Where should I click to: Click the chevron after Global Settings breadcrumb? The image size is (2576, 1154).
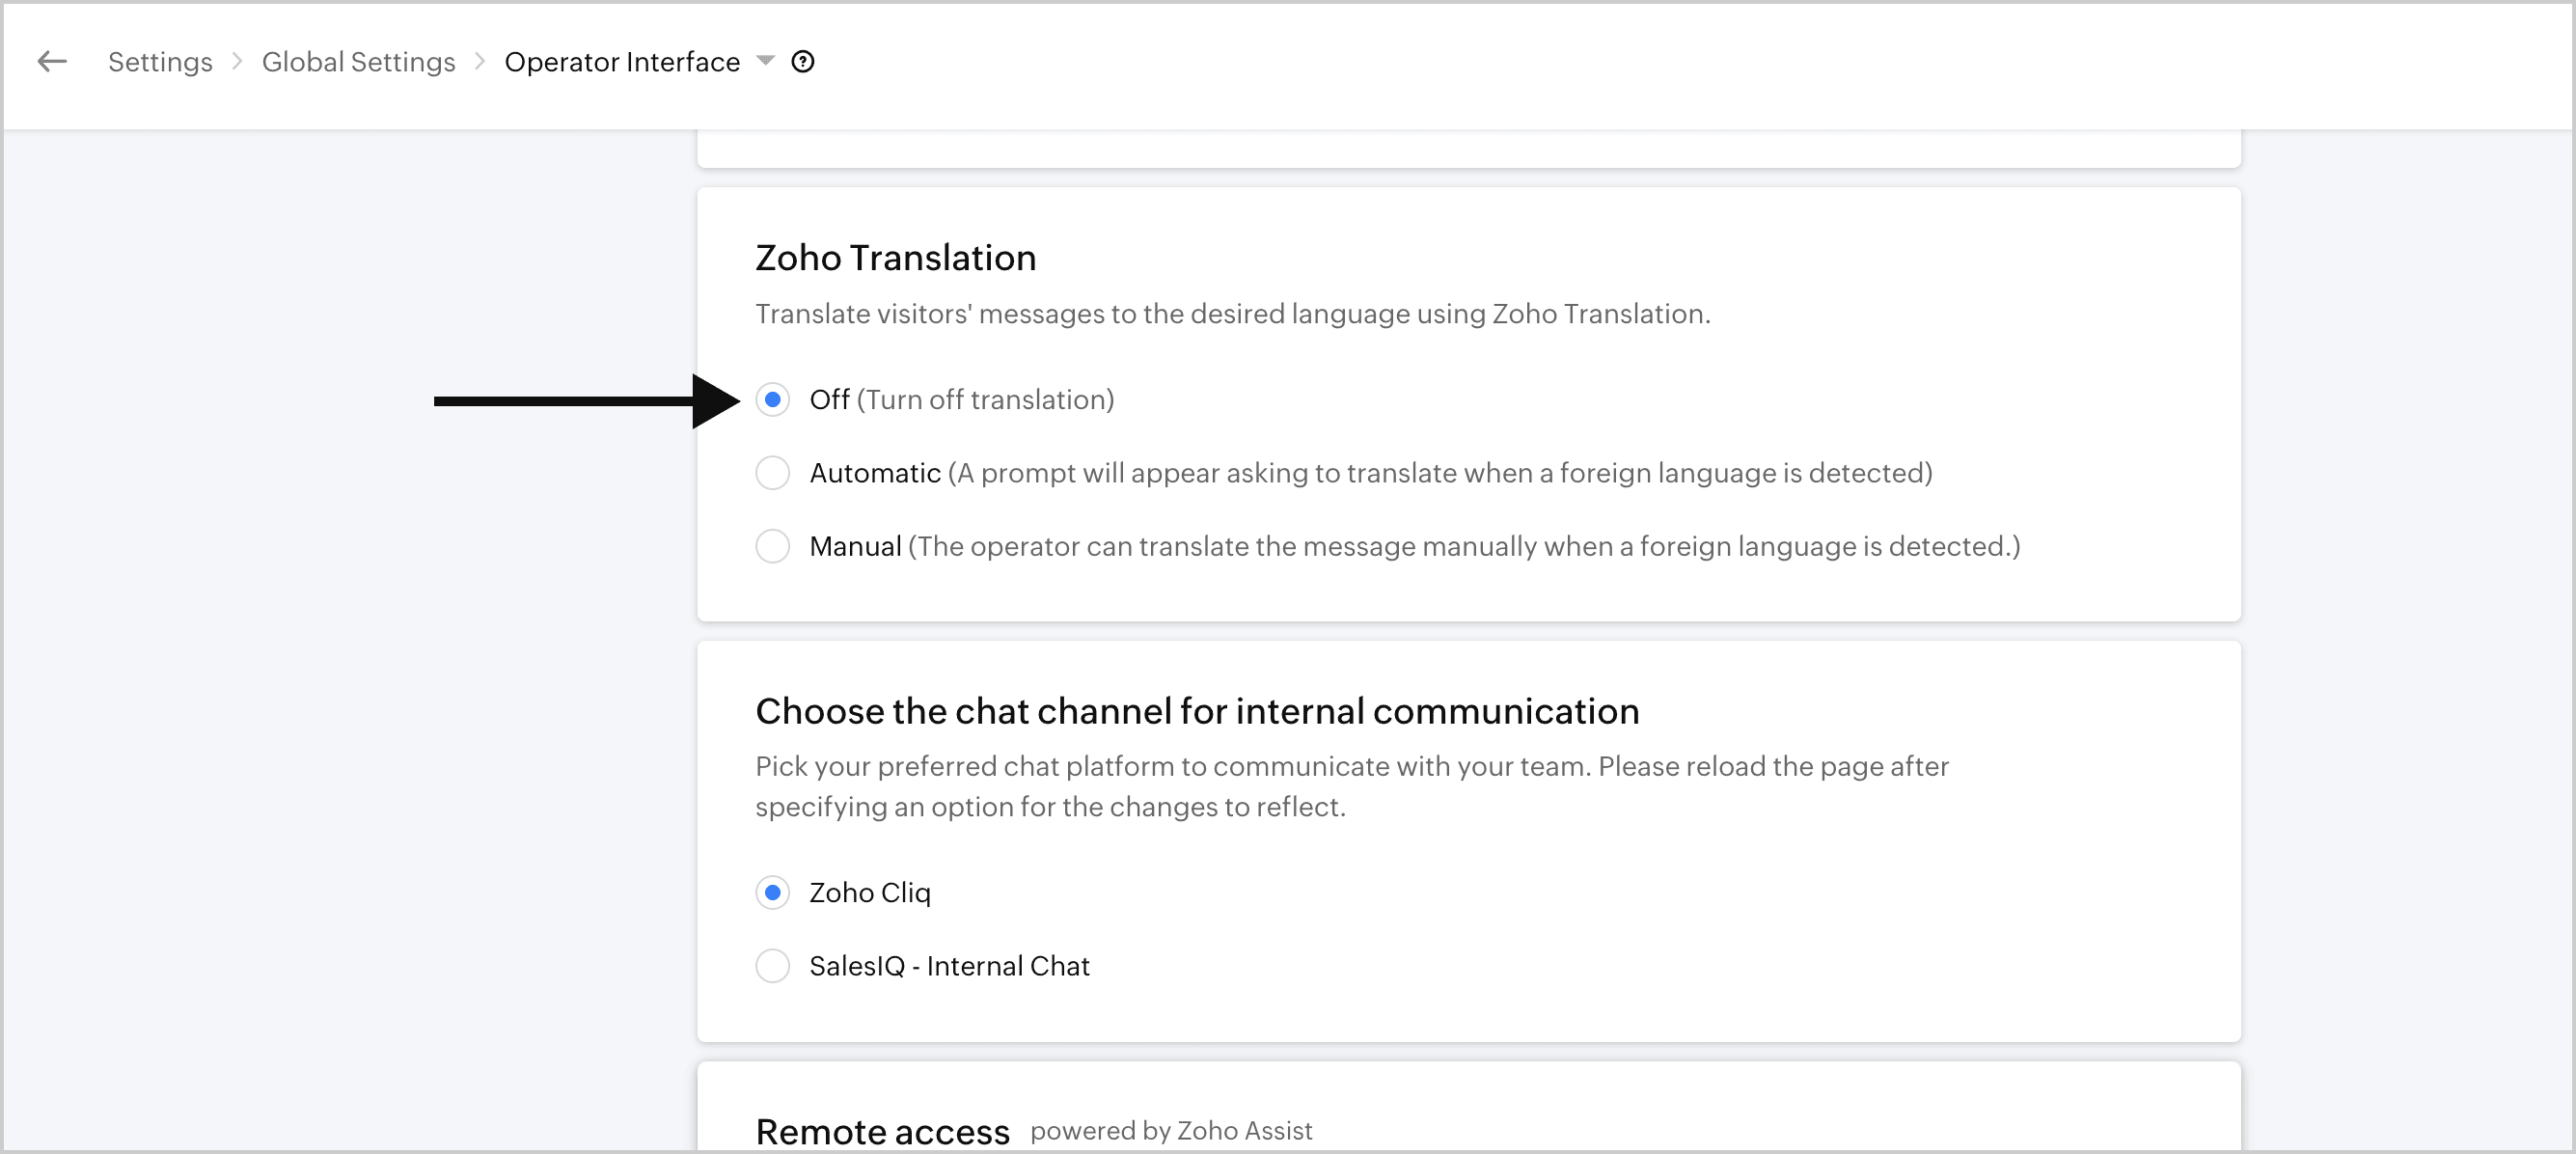click(x=480, y=62)
